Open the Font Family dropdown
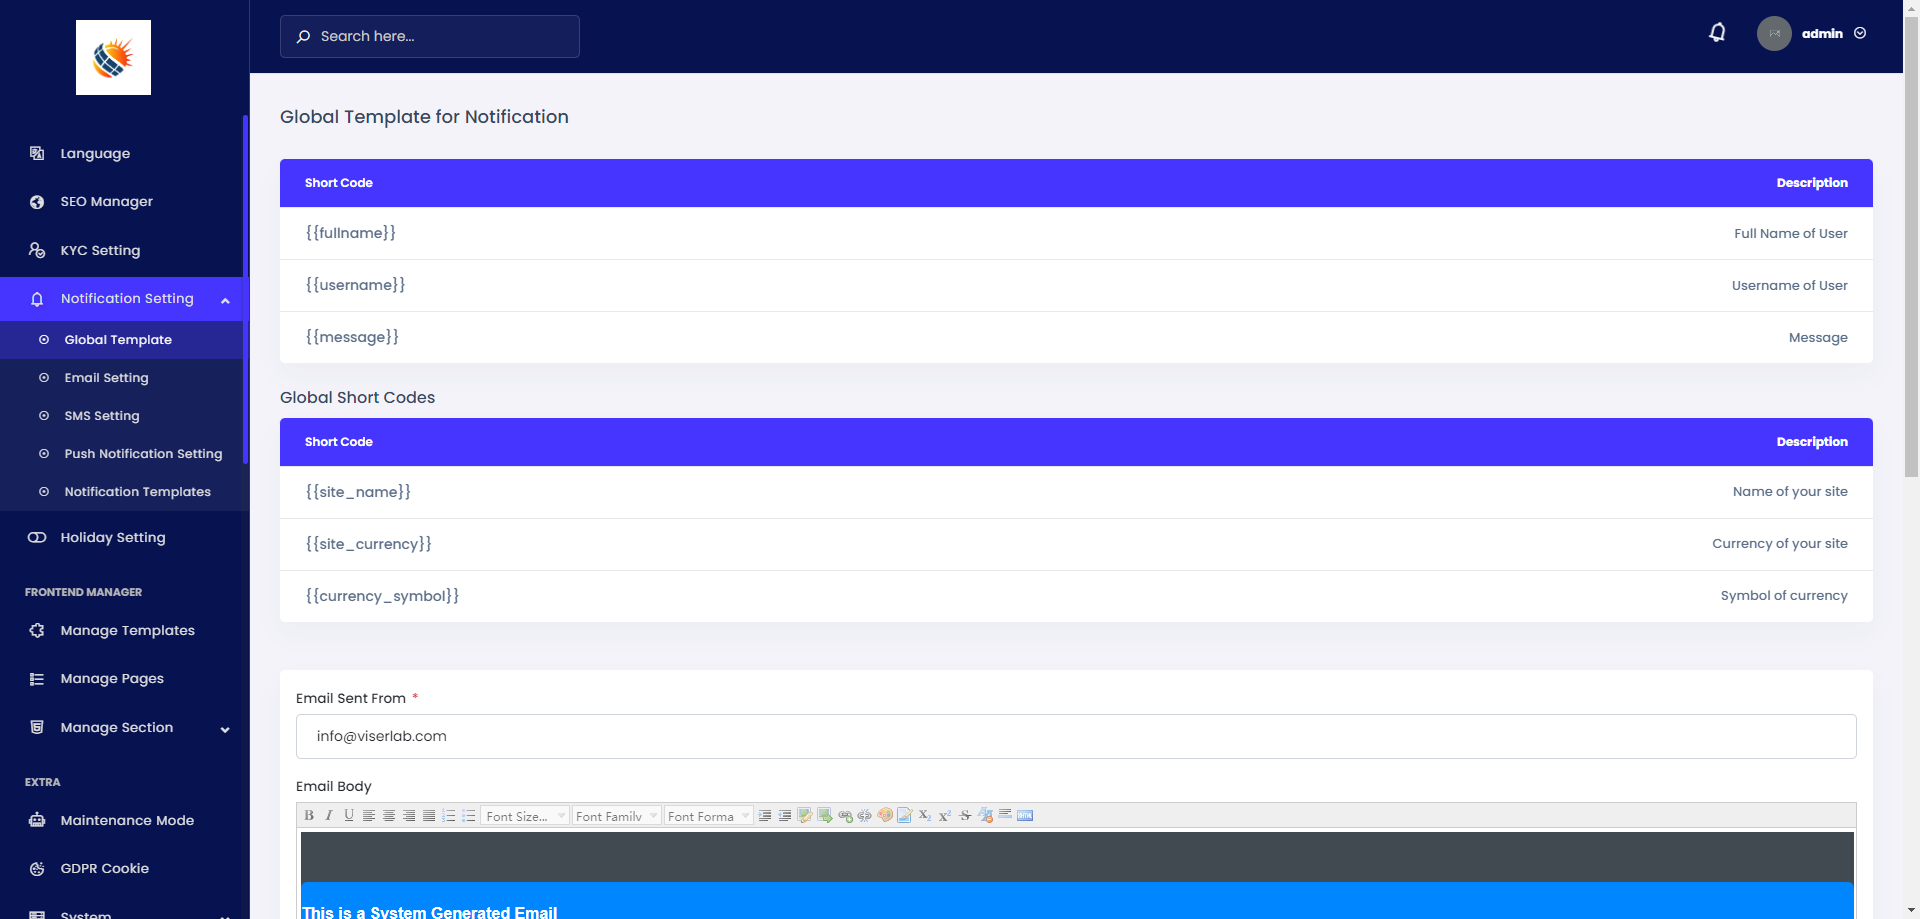Image resolution: width=1920 pixels, height=919 pixels. (x=616, y=816)
